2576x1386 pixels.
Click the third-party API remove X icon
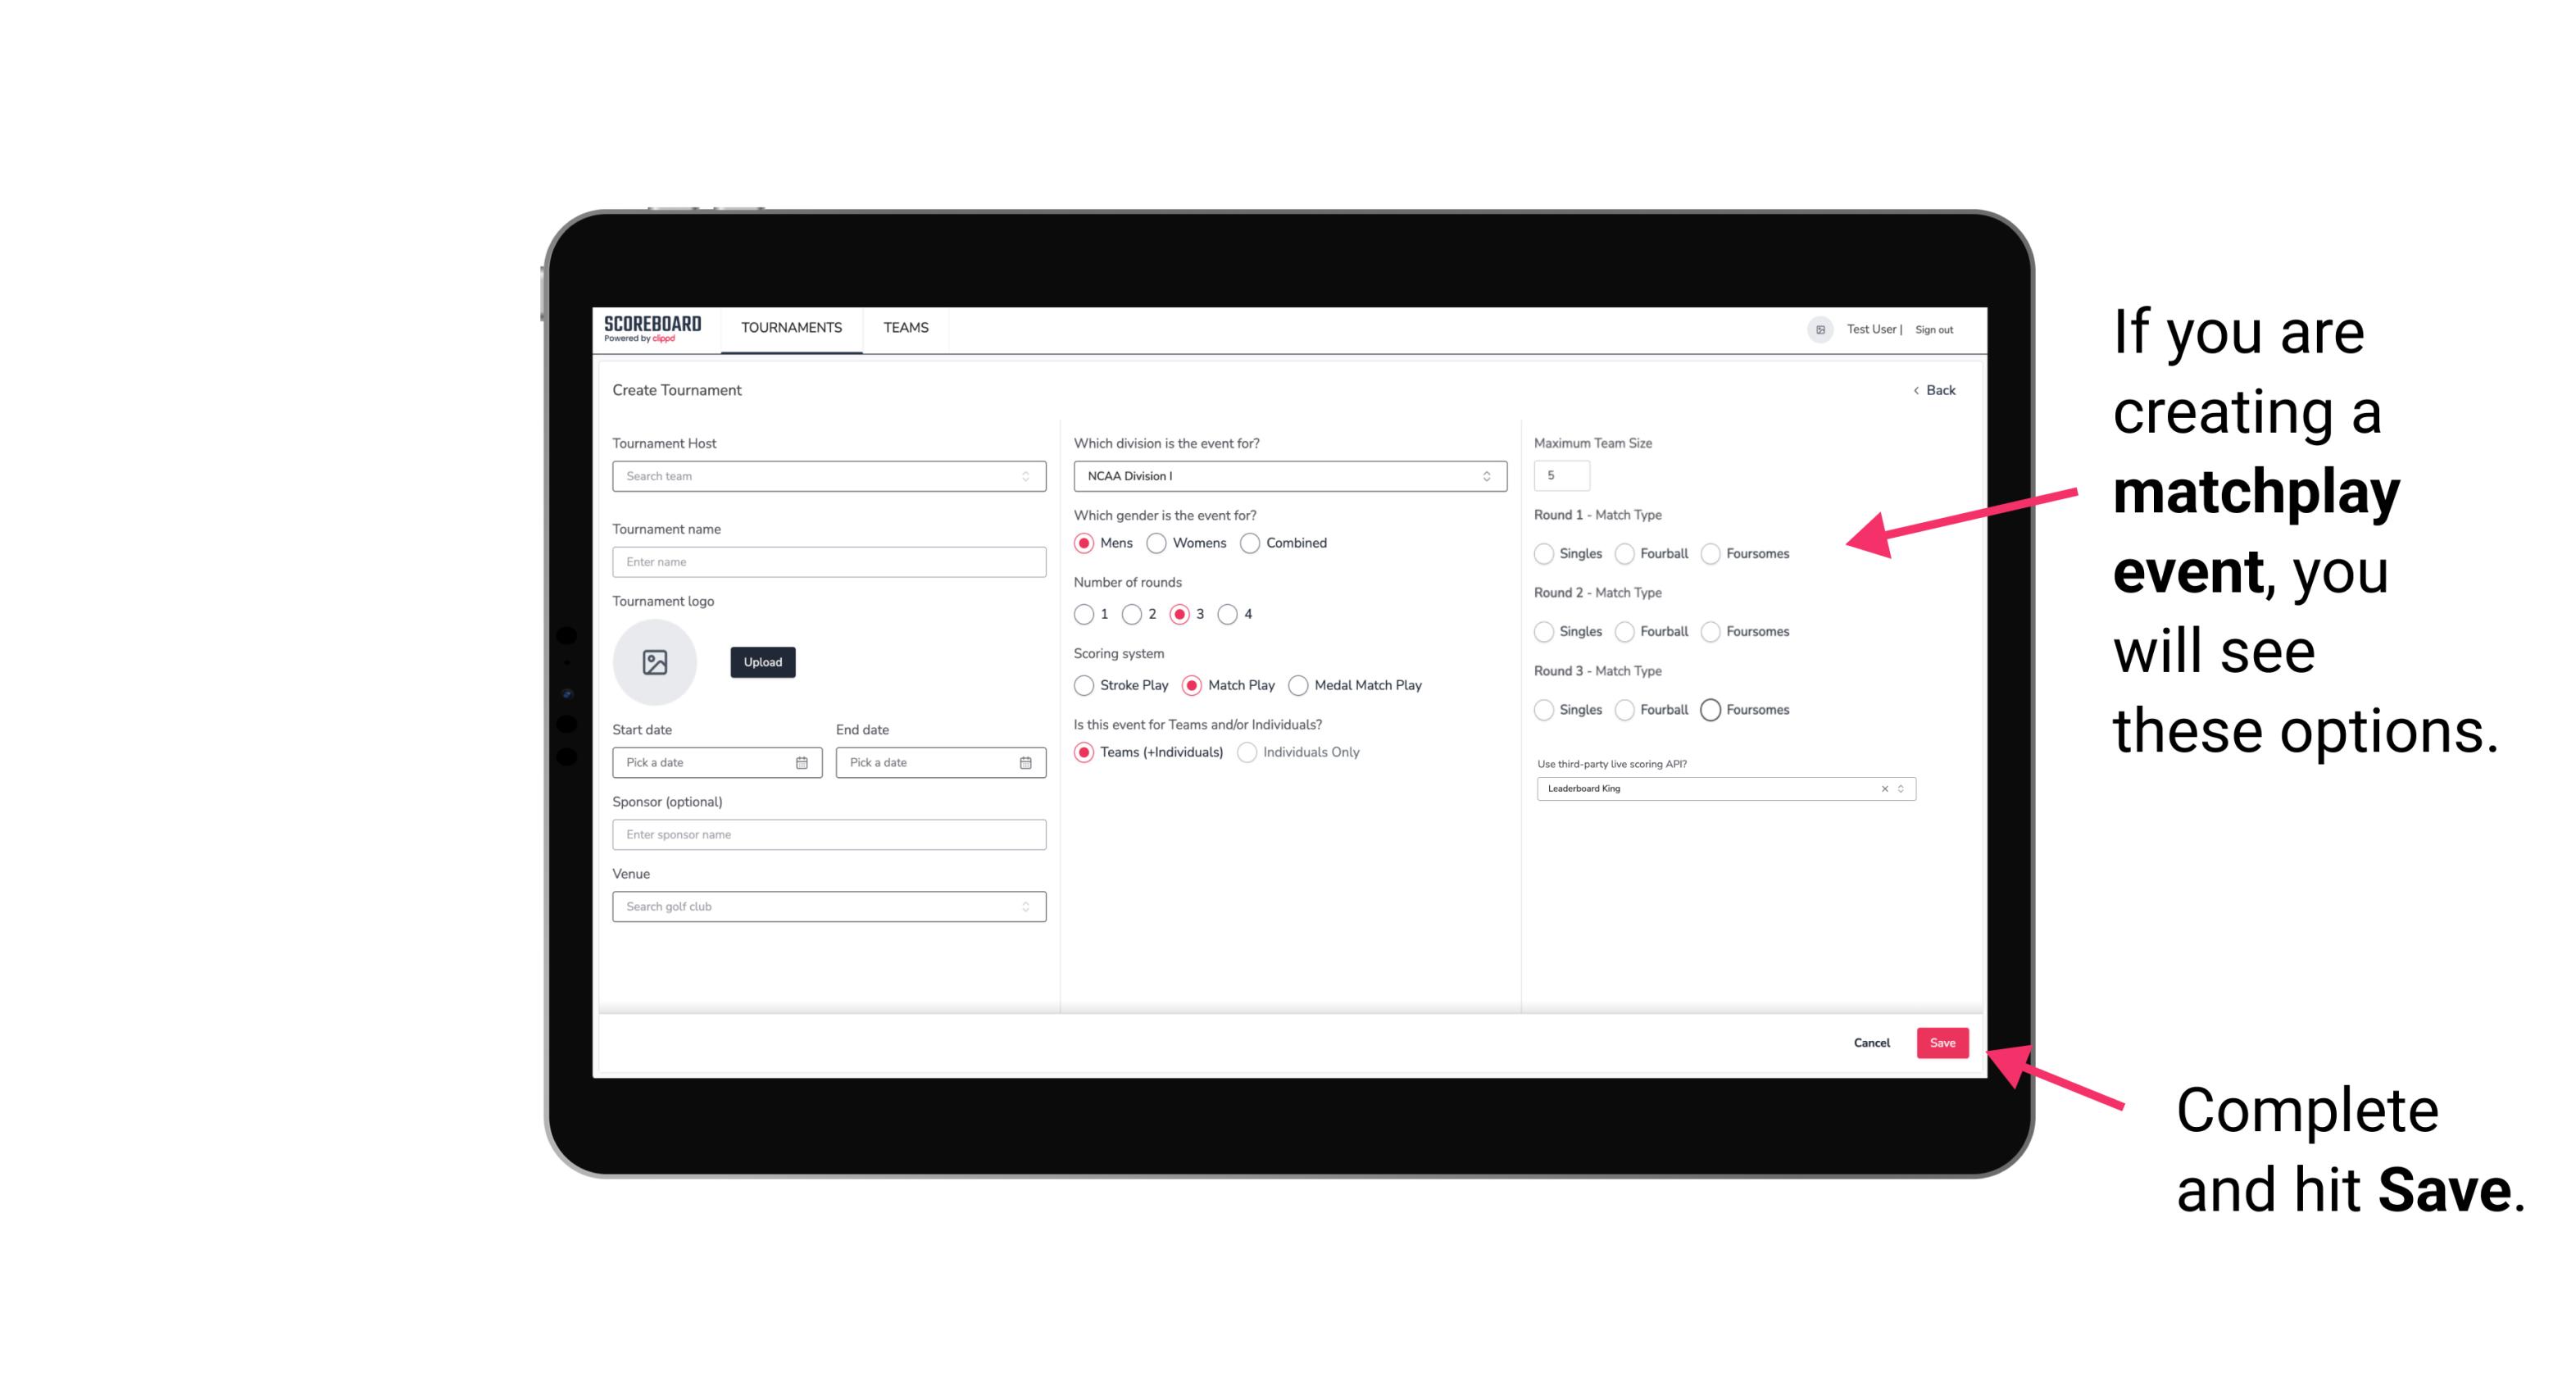point(1883,788)
